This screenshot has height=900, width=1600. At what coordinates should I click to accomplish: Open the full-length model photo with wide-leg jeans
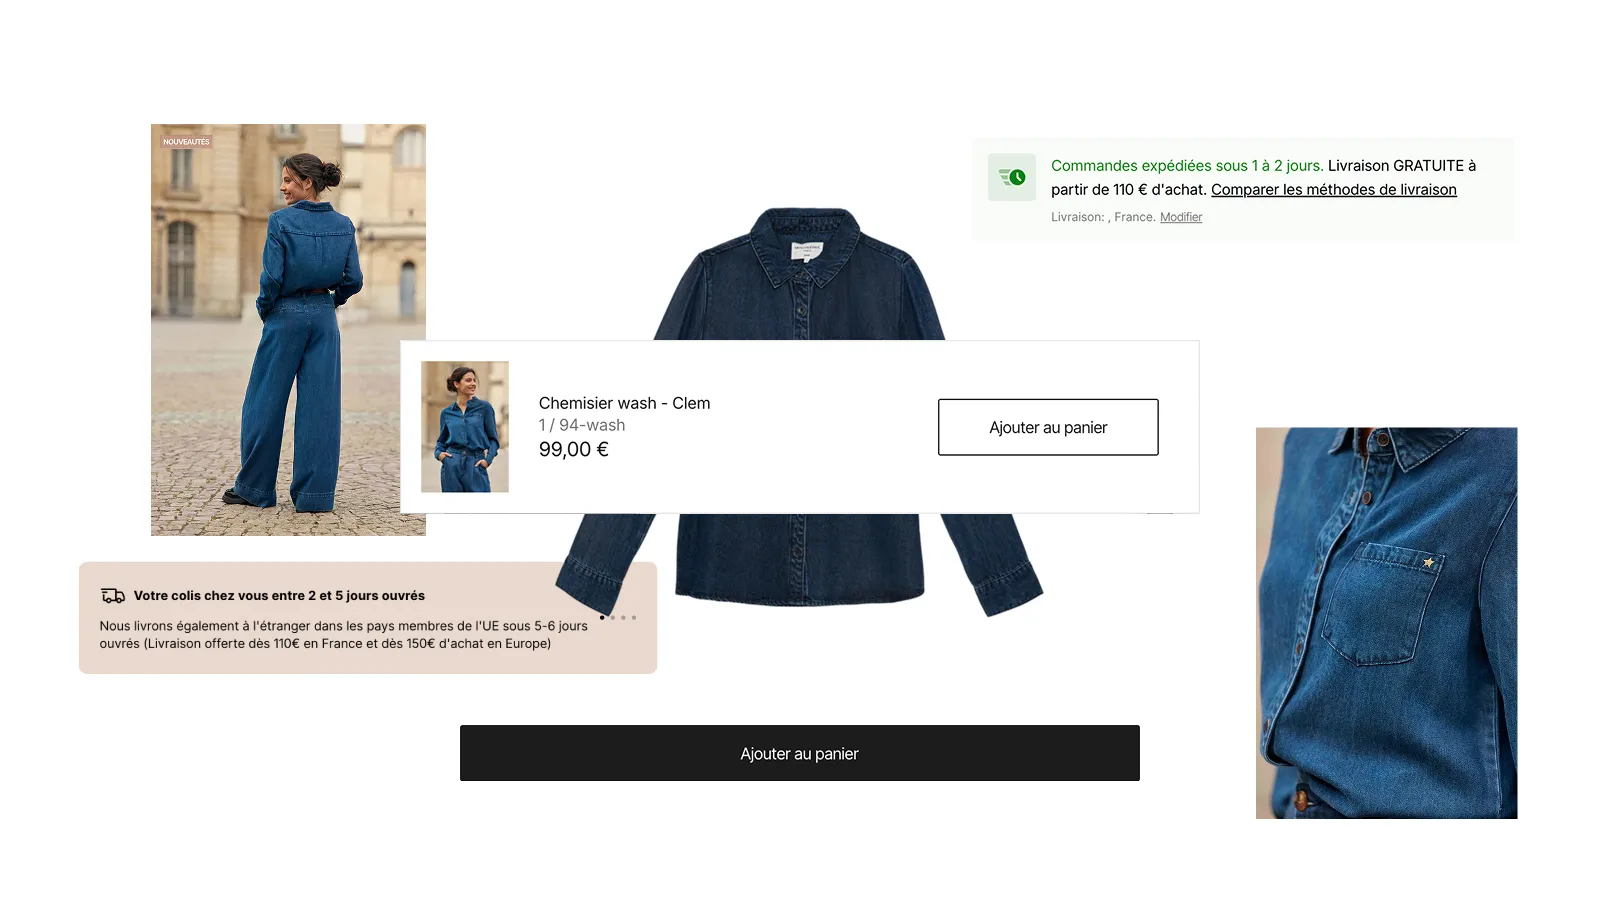(288, 330)
